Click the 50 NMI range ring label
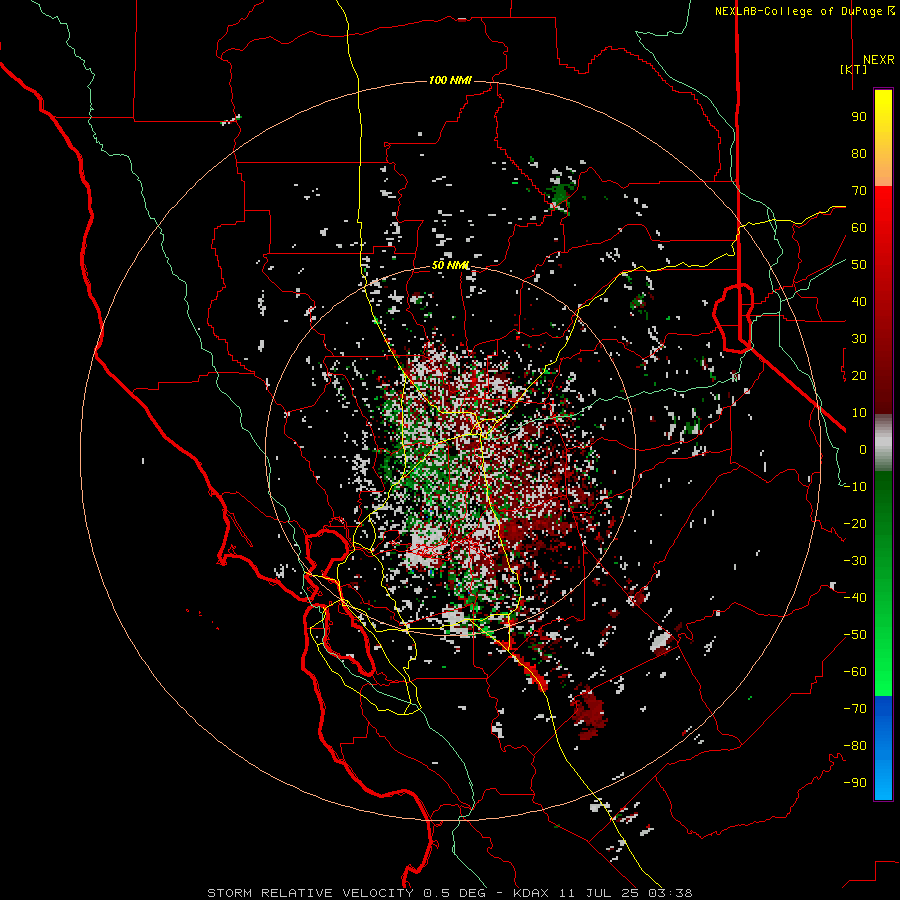Screen dimensions: 900x900 [x=451, y=265]
